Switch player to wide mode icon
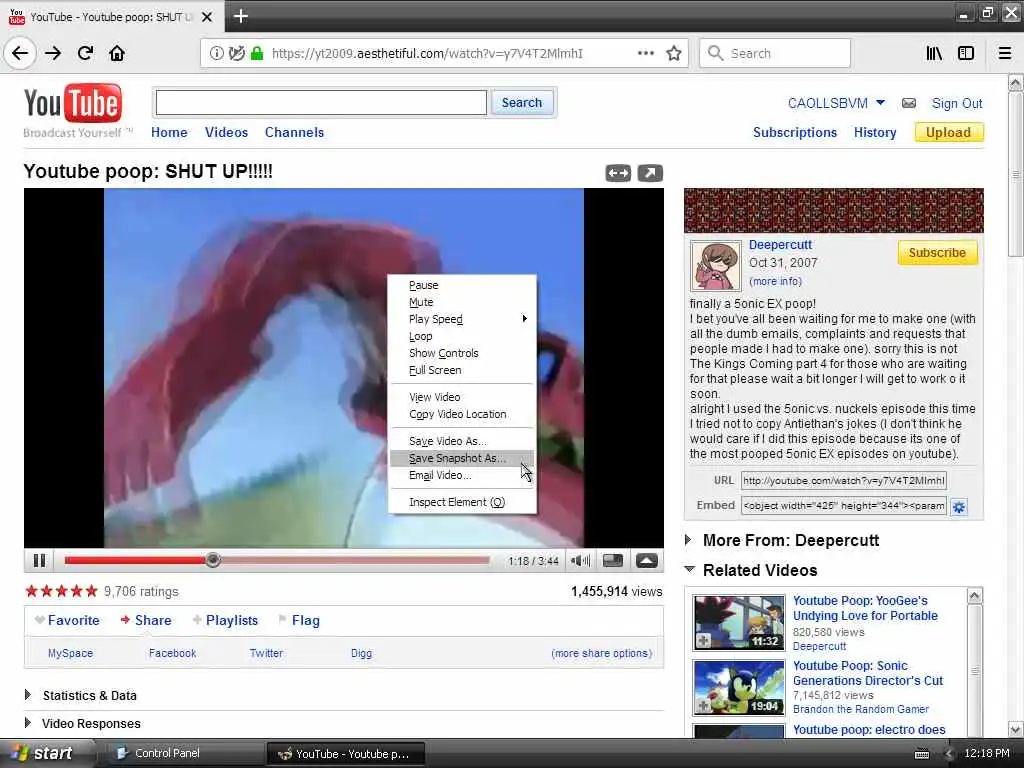Viewport: 1024px width, 768px height. pyautogui.click(x=618, y=173)
